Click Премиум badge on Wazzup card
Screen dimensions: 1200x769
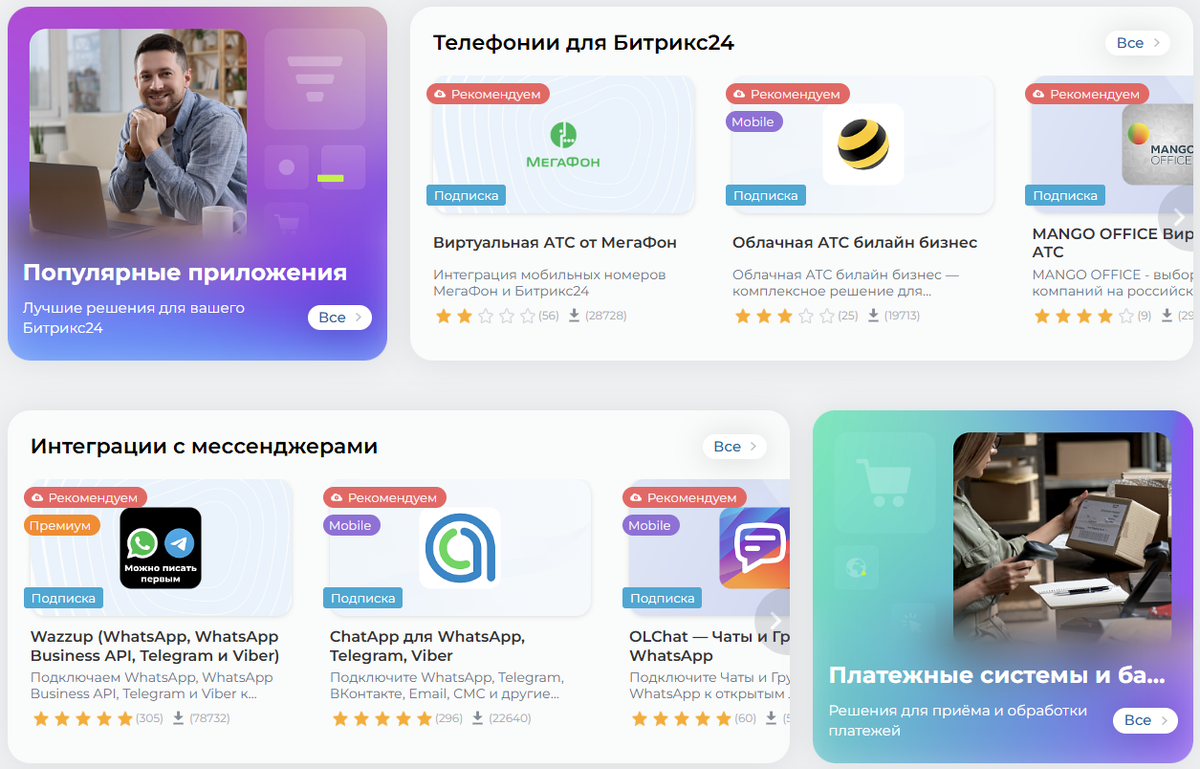tap(60, 525)
